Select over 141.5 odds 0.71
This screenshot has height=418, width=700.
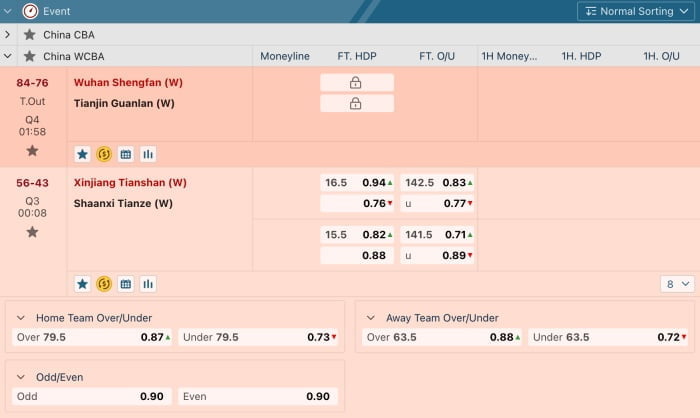coord(437,234)
